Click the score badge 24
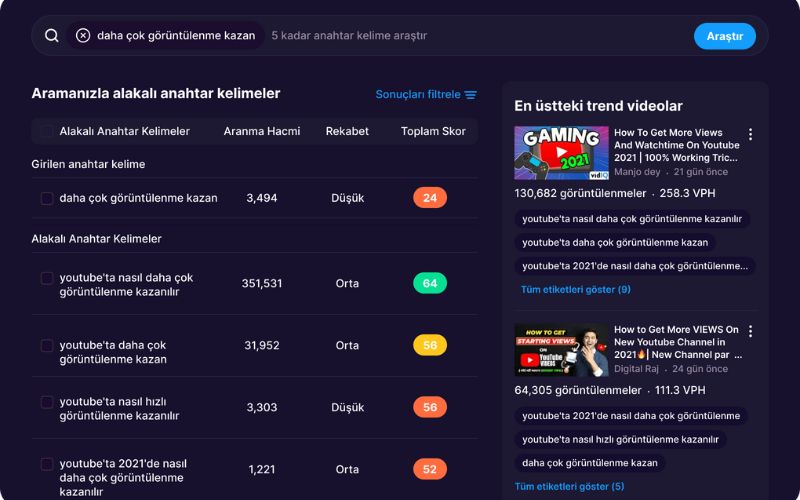Image resolution: width=800 pixels, height=500 pixels. click(x=430, y=197)
